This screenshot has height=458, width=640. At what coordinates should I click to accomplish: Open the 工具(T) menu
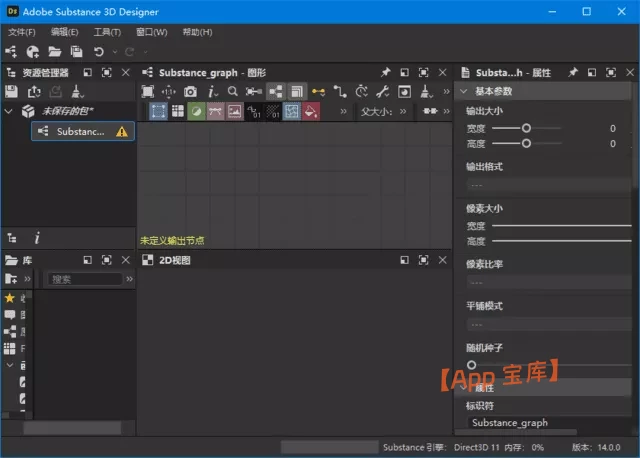[x=108, y=32]
